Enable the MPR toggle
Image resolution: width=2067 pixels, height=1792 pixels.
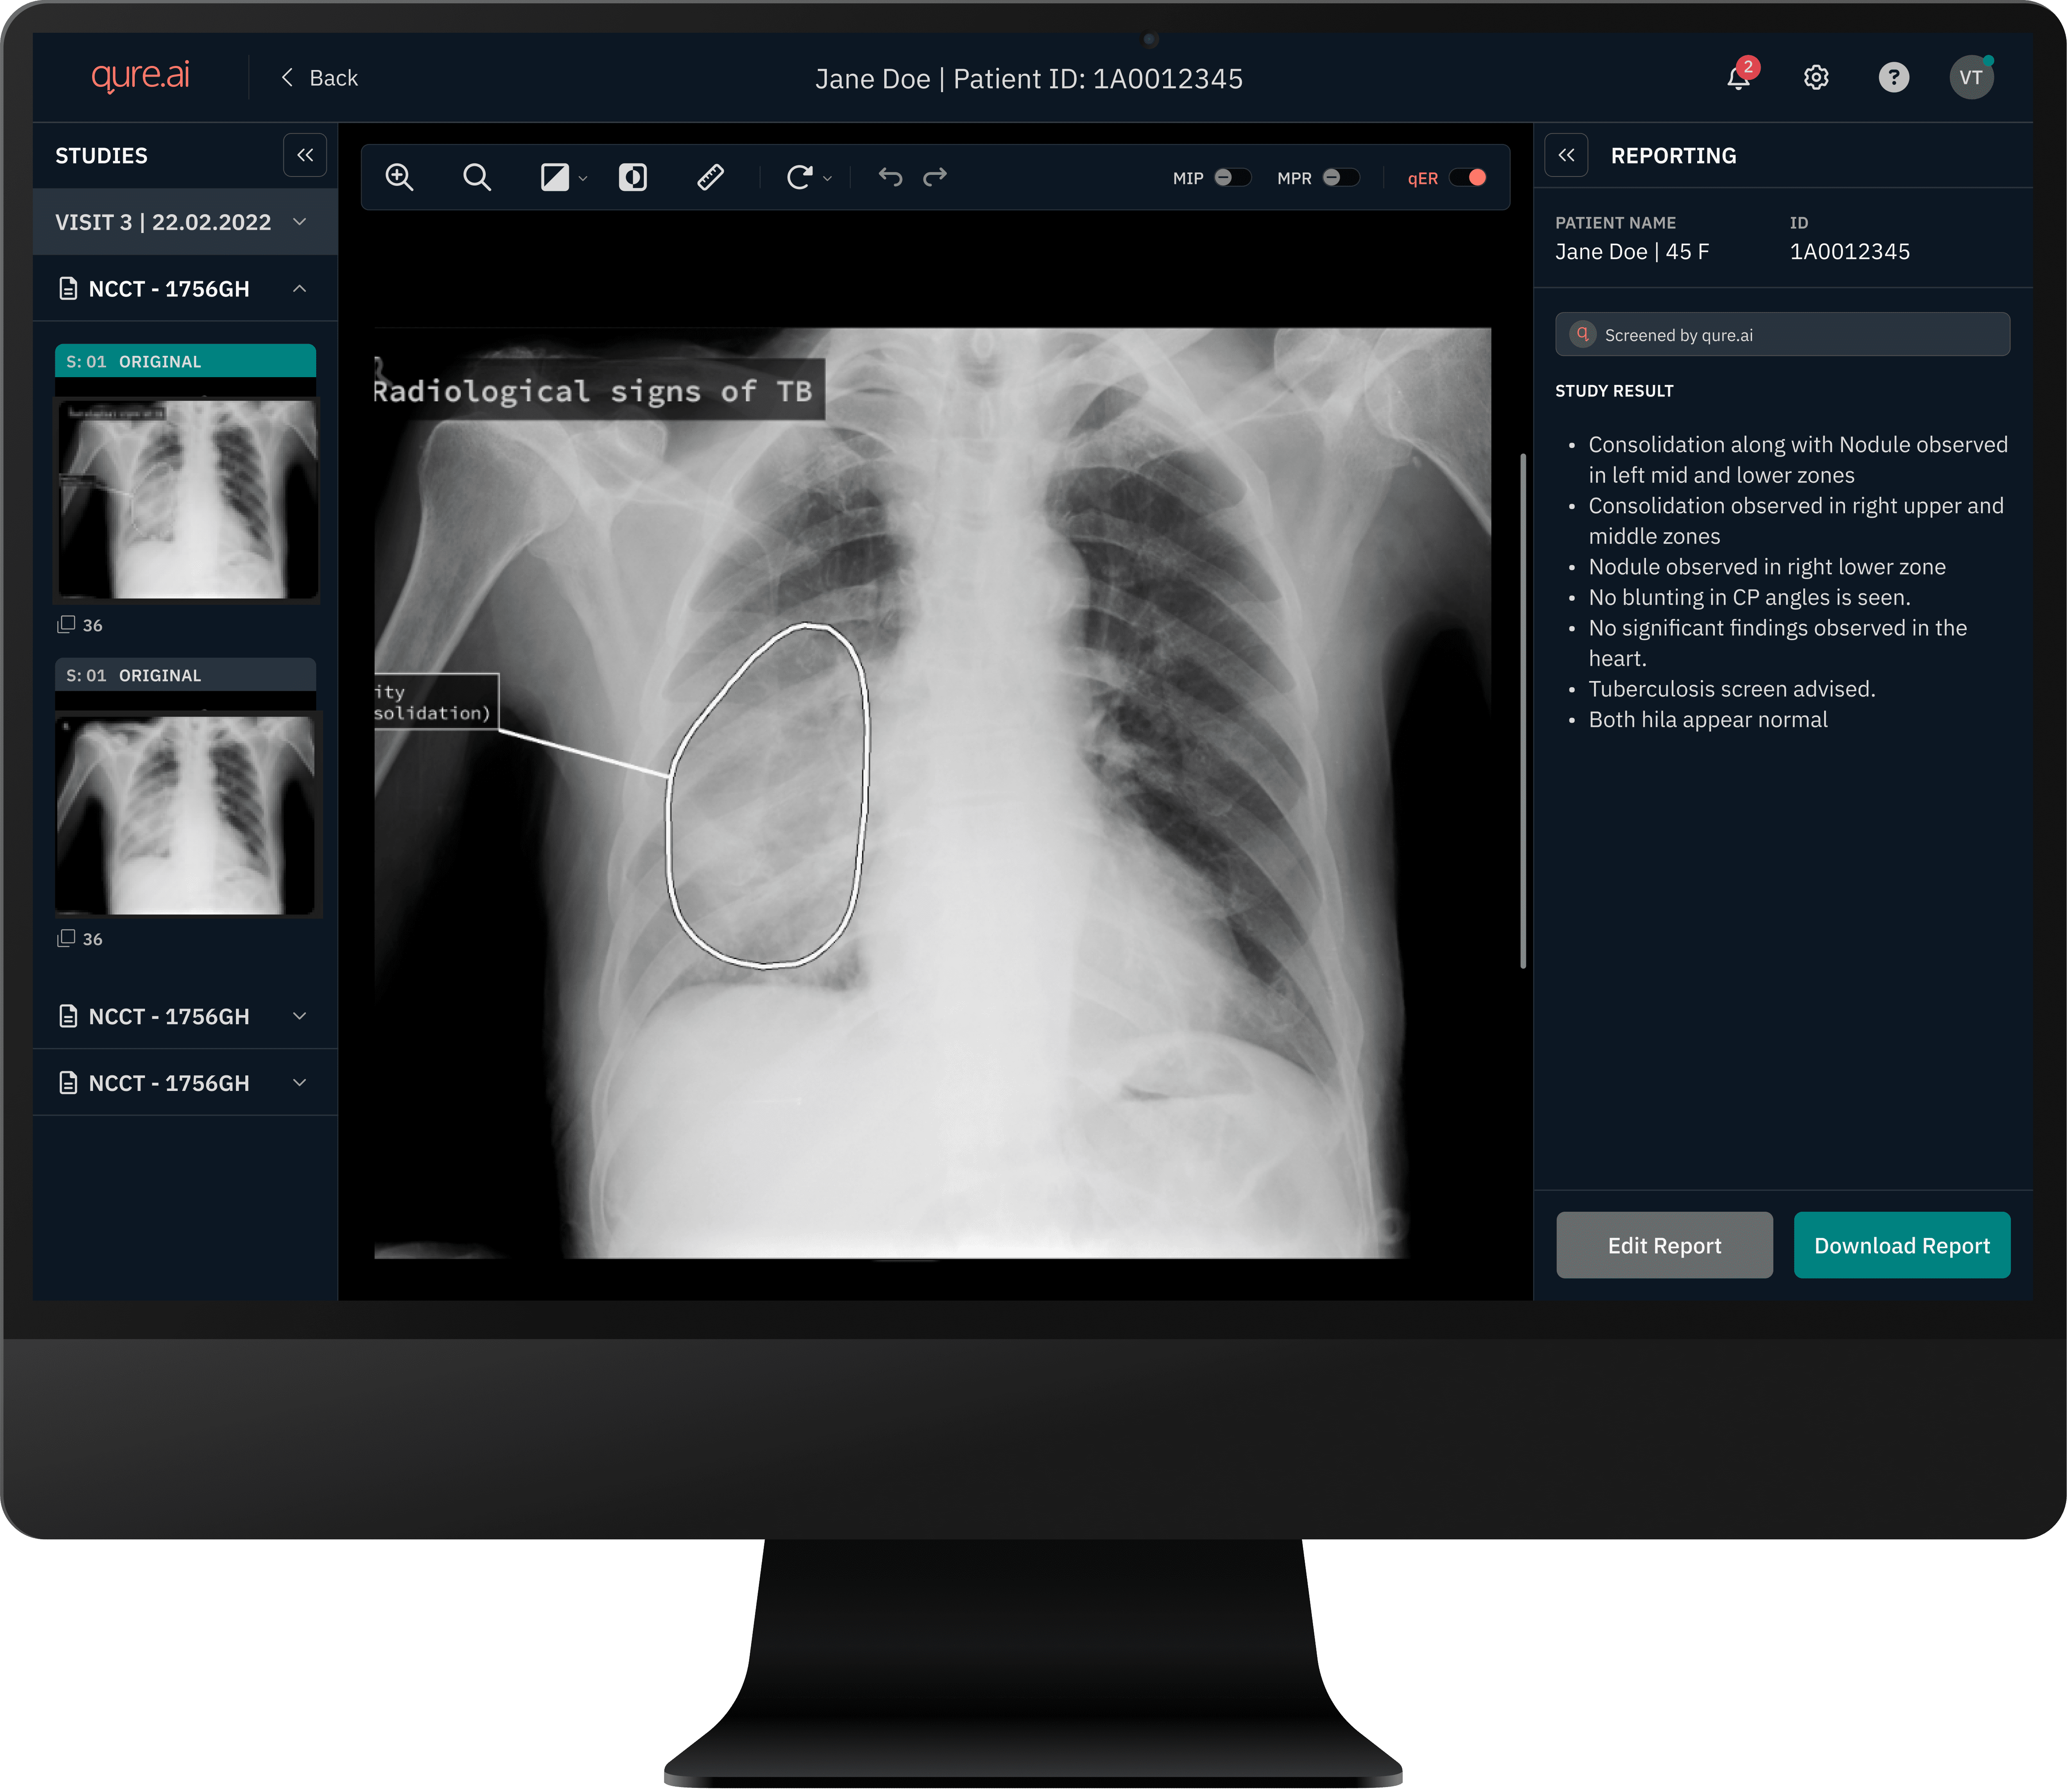1340,177
